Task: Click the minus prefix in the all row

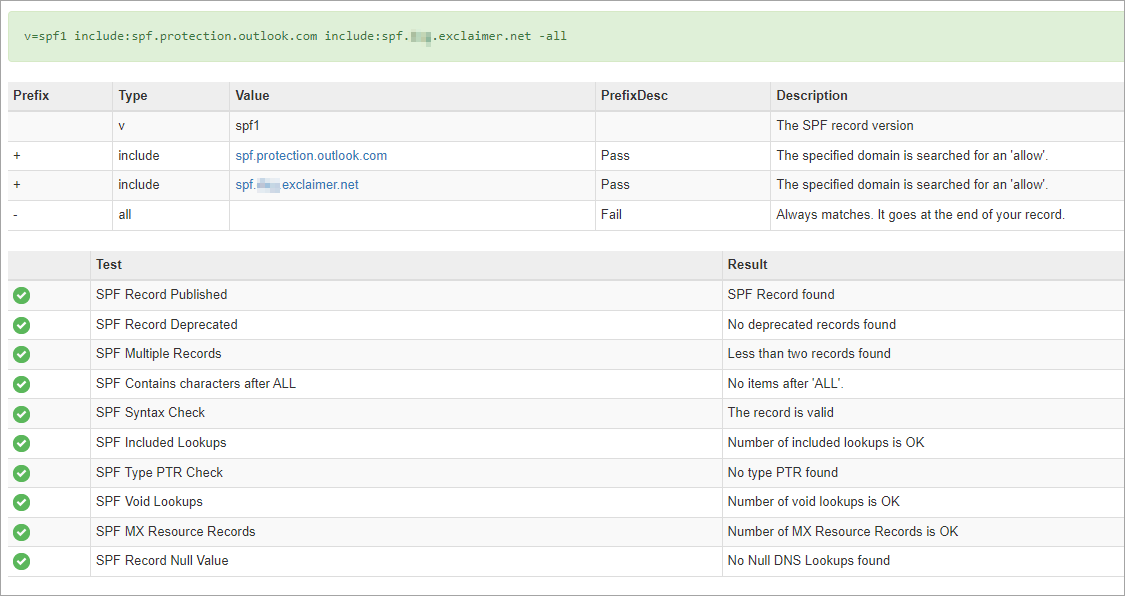Action: click(x=16, y=214)
